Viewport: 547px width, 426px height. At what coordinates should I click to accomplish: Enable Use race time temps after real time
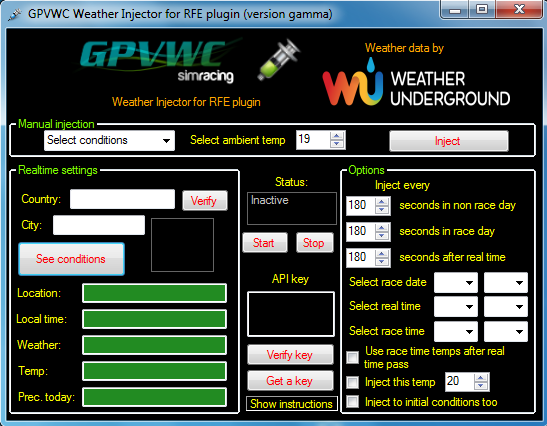pyautogui.click(x=352, y=357)
